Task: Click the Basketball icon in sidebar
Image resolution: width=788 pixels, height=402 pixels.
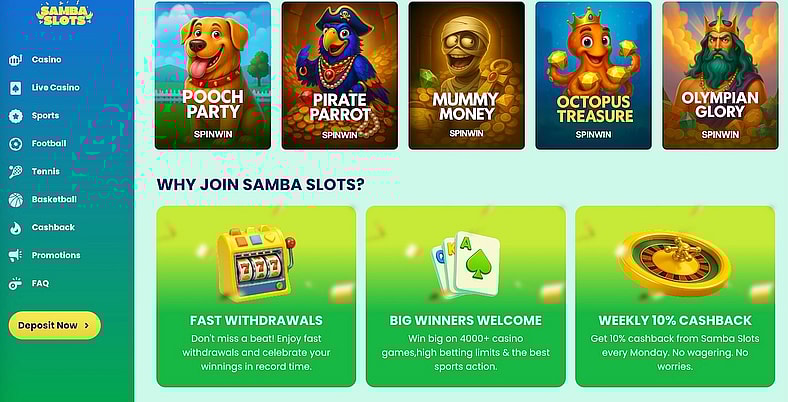Action: [x=16, y=200]
